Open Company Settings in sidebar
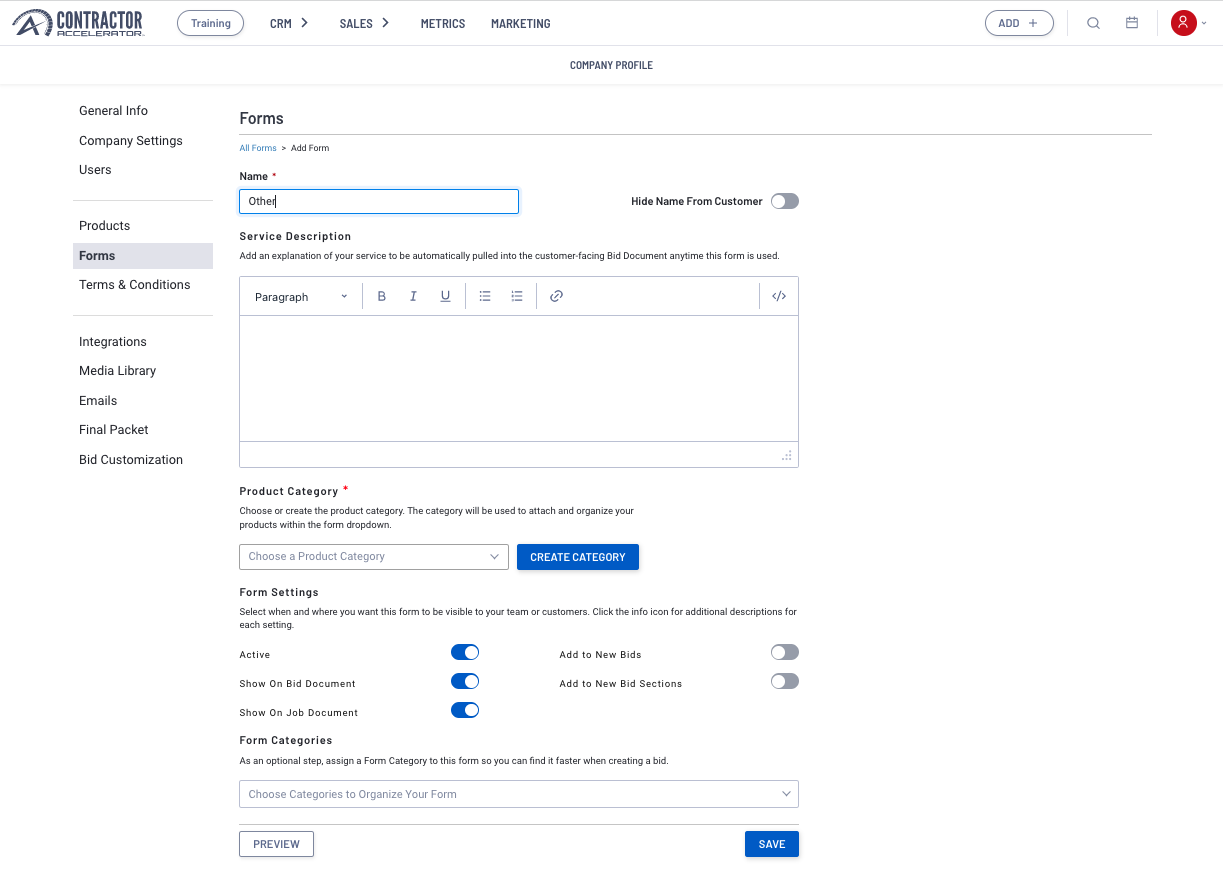 [x=131, y=141]
